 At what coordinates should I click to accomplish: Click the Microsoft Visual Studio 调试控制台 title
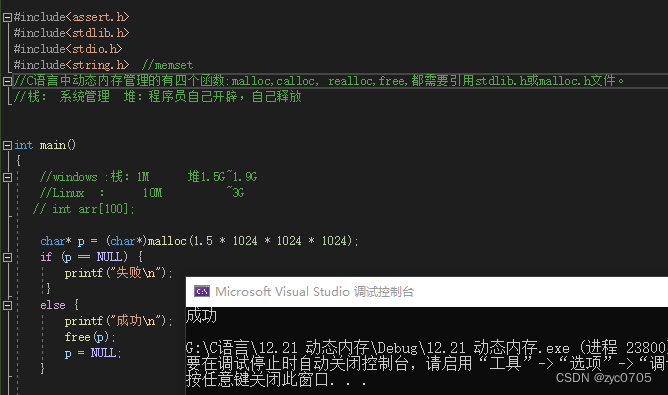pyautogui.click(x=315, y=292)
